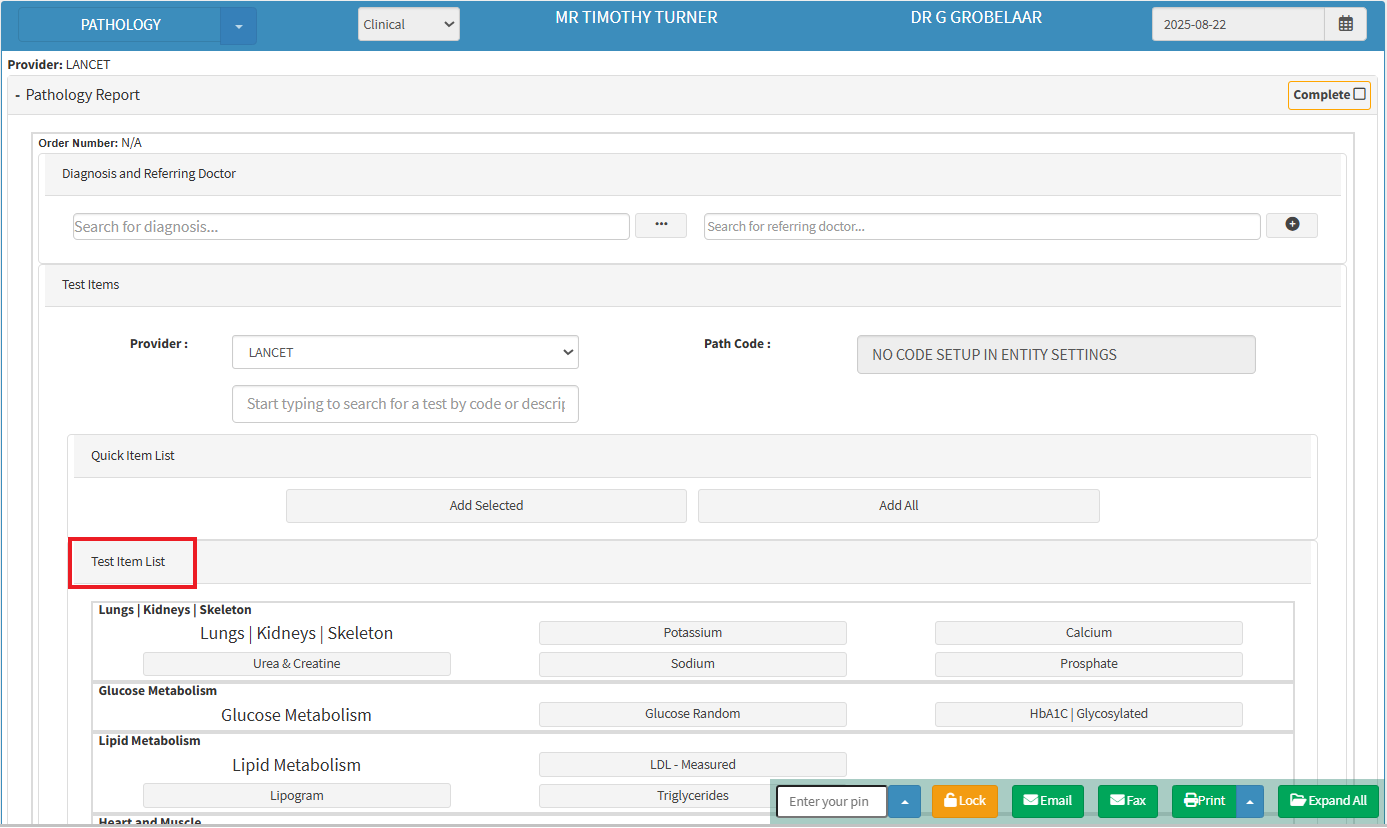The height and width of the screenshot is (828, 1387).
Task: Click Expand All folder button
Action: [x=1327, y=801]
